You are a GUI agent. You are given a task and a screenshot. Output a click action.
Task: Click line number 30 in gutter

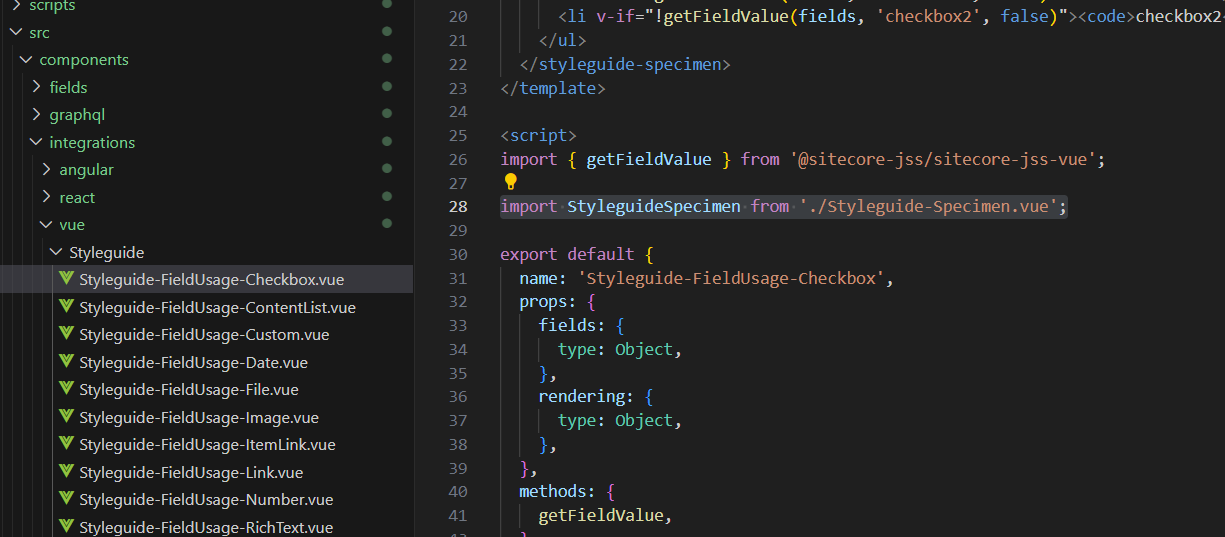point(458,254)
